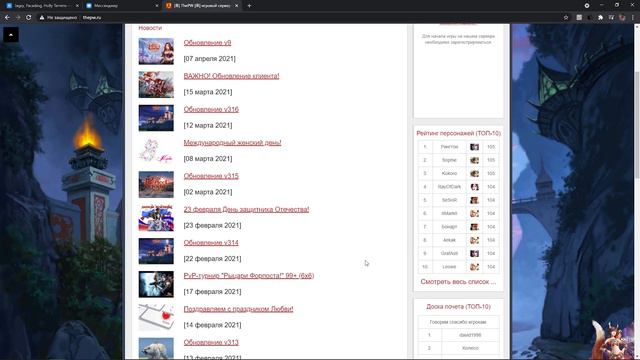Click the not-secure warning icon in address bar
This screenshot has width=640, height=360.
[x=42, y=18]
